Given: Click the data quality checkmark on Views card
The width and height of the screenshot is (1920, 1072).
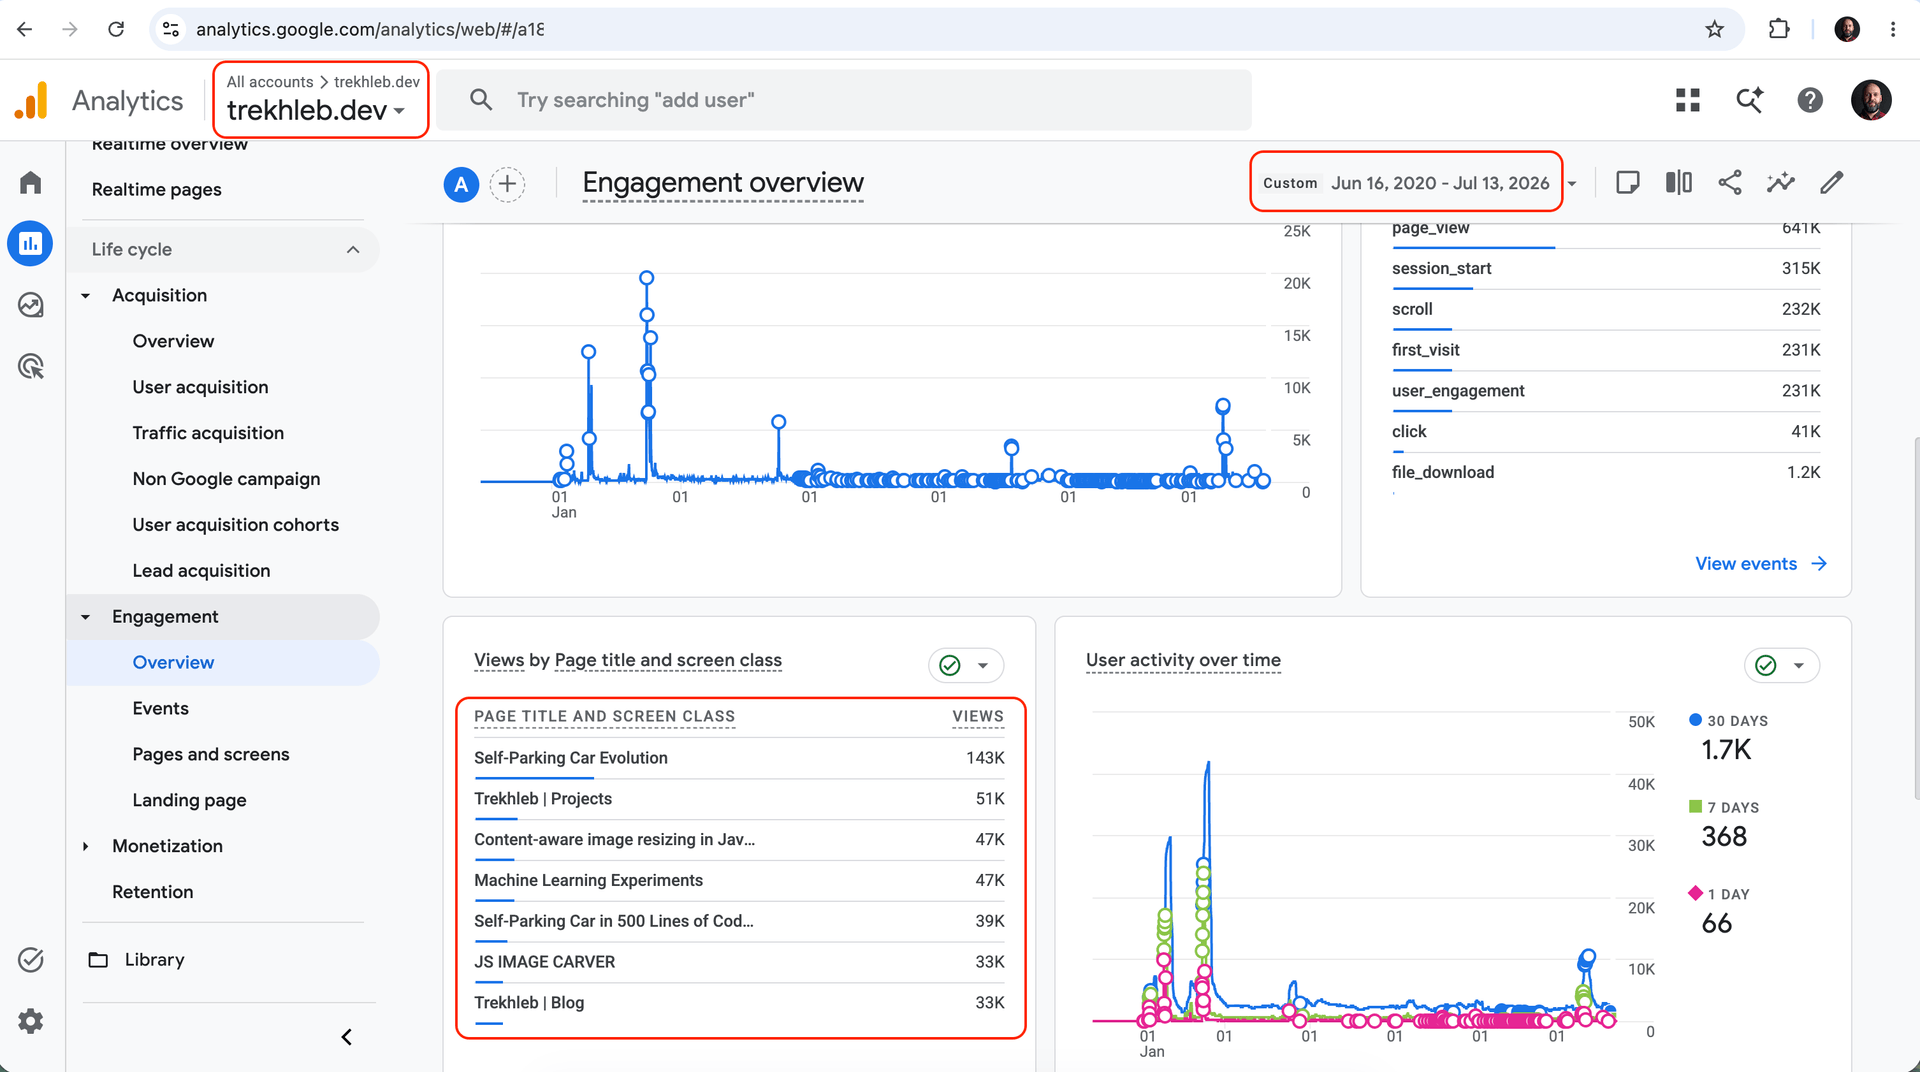Looking at the screenshot, I should [x=950, y=666].
